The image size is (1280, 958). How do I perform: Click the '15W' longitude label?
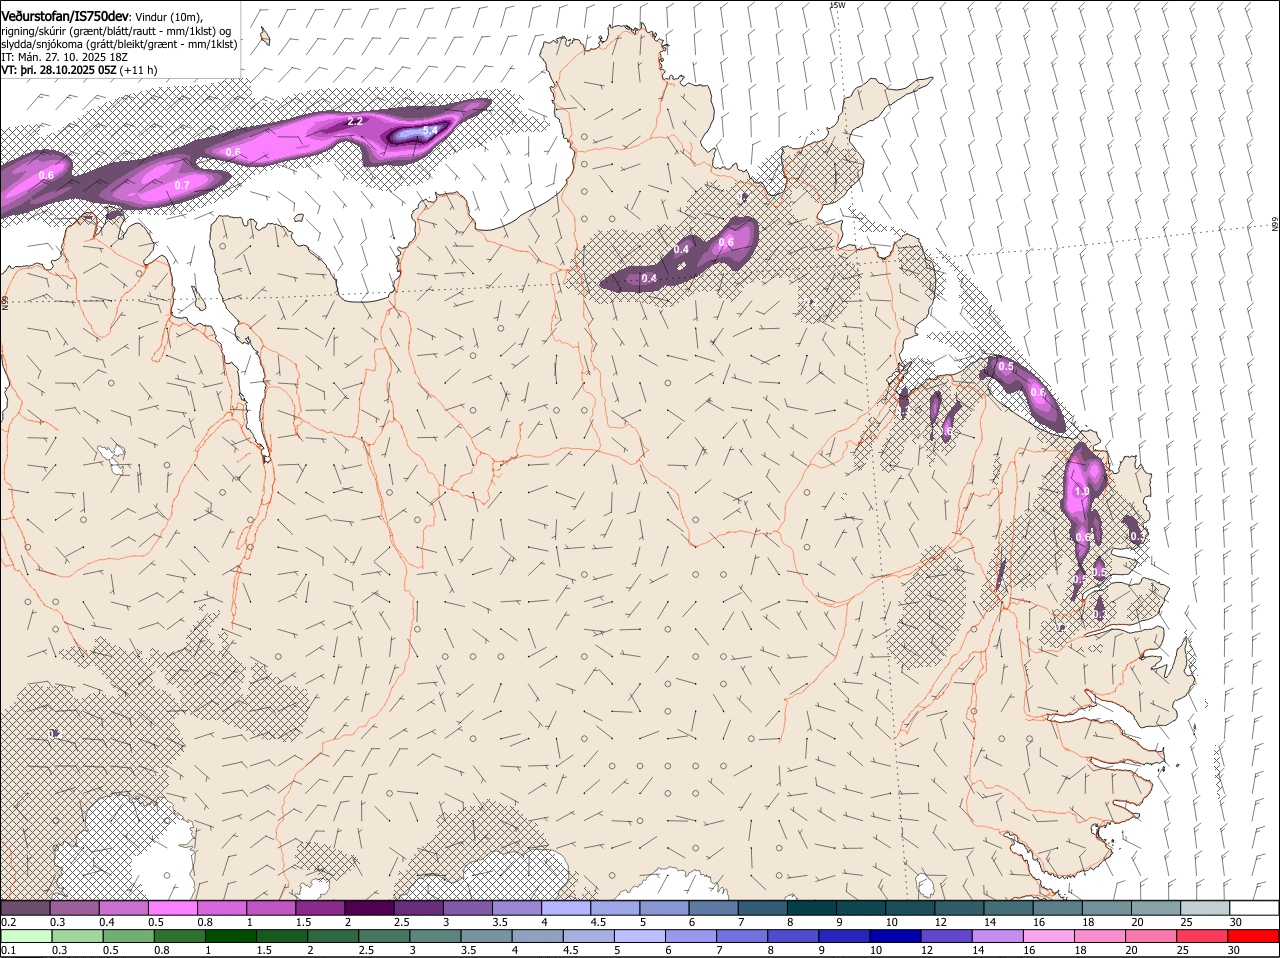[x=837, y=5]
